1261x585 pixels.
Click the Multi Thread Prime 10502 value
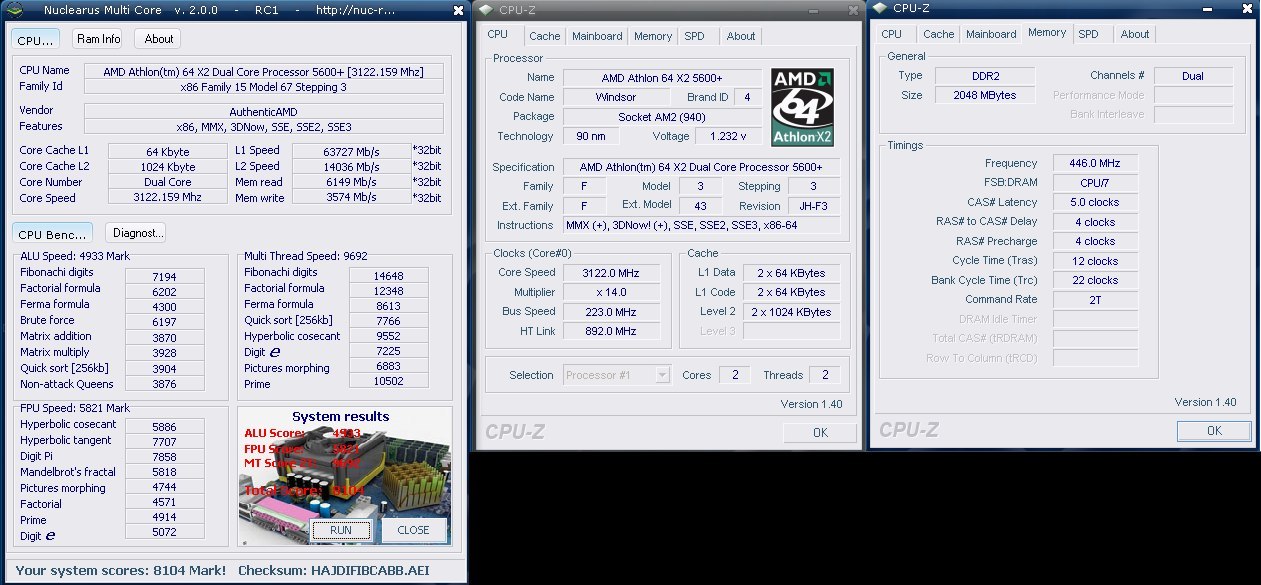point(389,381)
